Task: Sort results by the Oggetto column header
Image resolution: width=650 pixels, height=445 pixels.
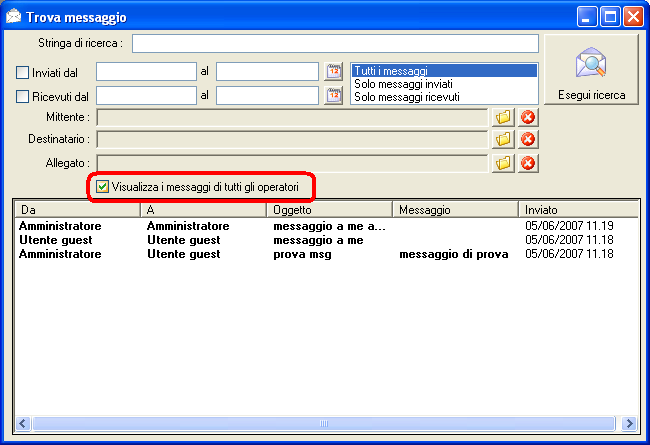Action: click(x=330, y=209)
